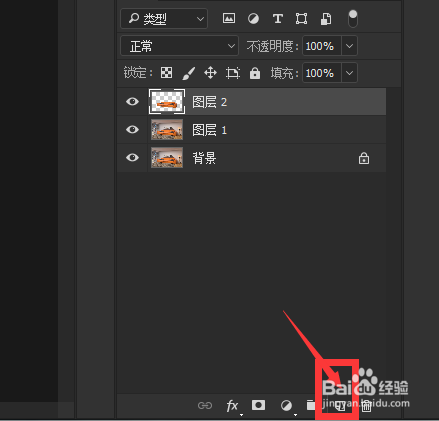Image resolution: width=439 pixels, height=421 pixels.
Task: Create a new layer icon
Action: [340, 406]
